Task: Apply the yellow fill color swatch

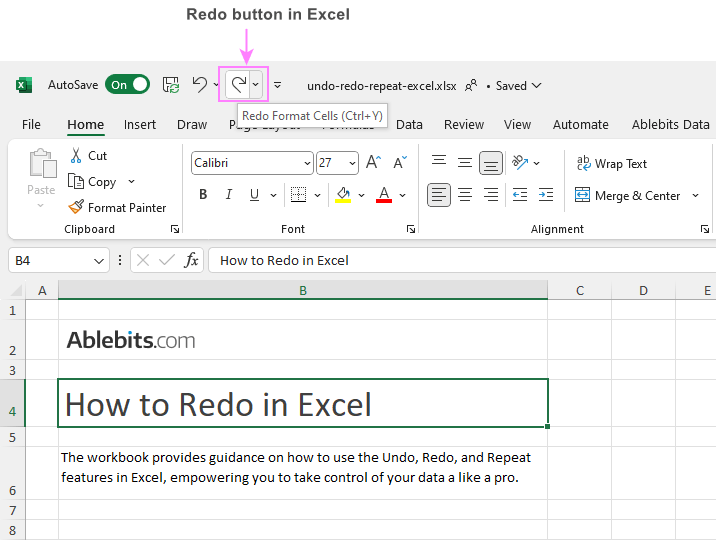Action: click(x=343, y=195)
